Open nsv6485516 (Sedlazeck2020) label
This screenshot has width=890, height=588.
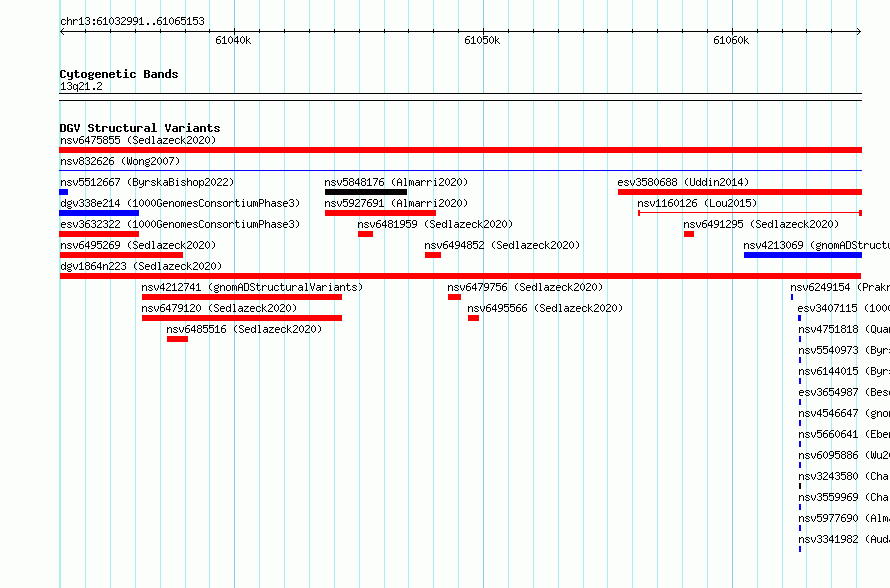[244, 329]
